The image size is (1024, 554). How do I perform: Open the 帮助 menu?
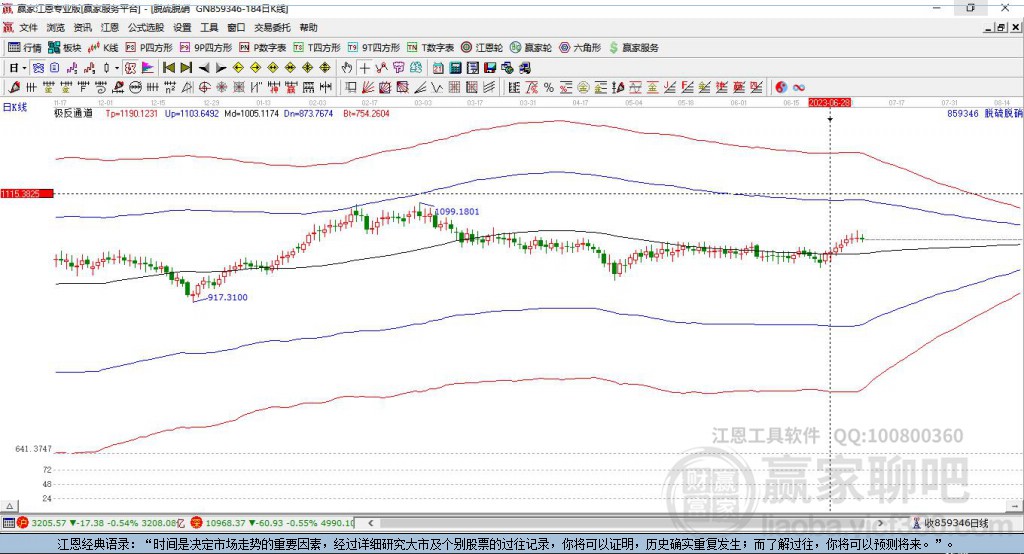coord(308,27)
